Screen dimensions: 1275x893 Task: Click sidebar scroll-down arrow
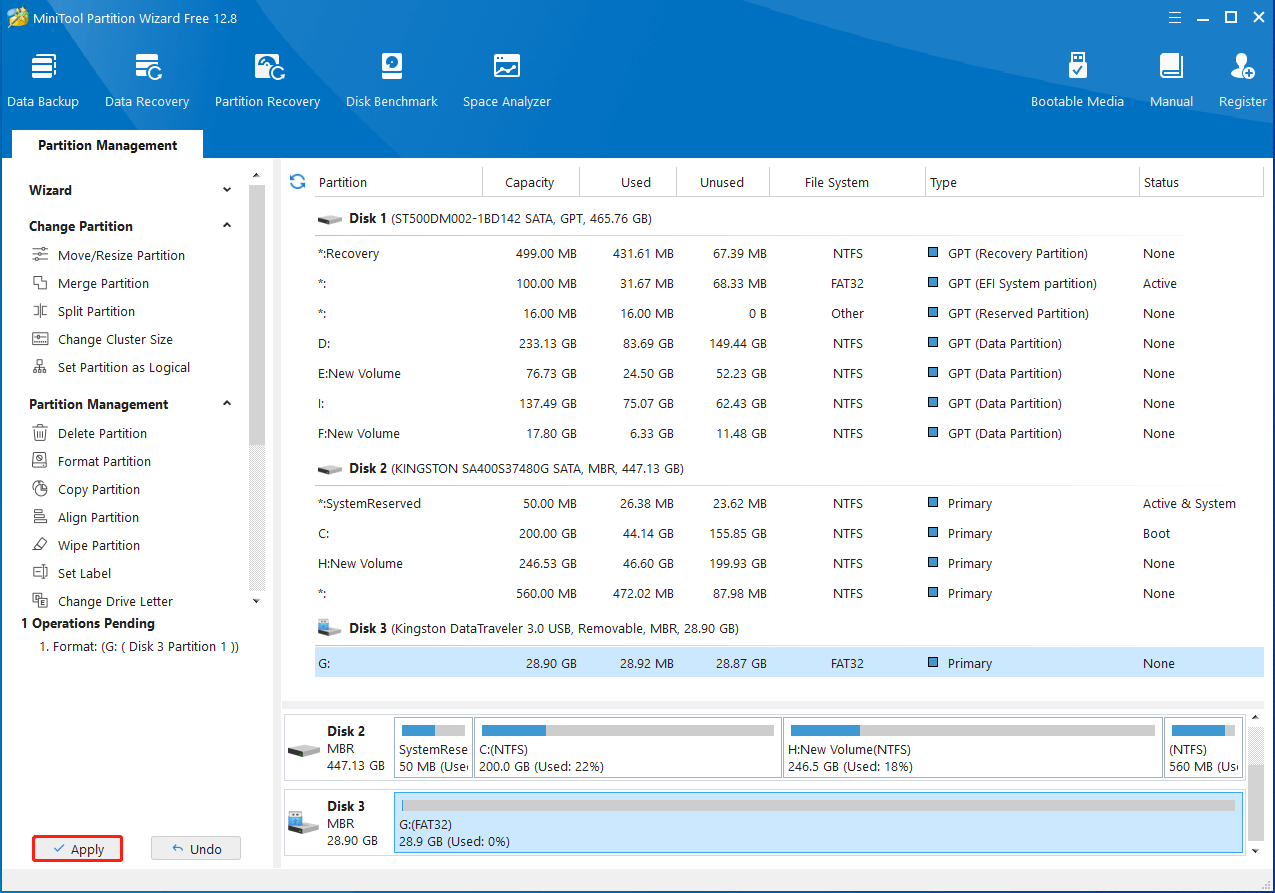256,601
